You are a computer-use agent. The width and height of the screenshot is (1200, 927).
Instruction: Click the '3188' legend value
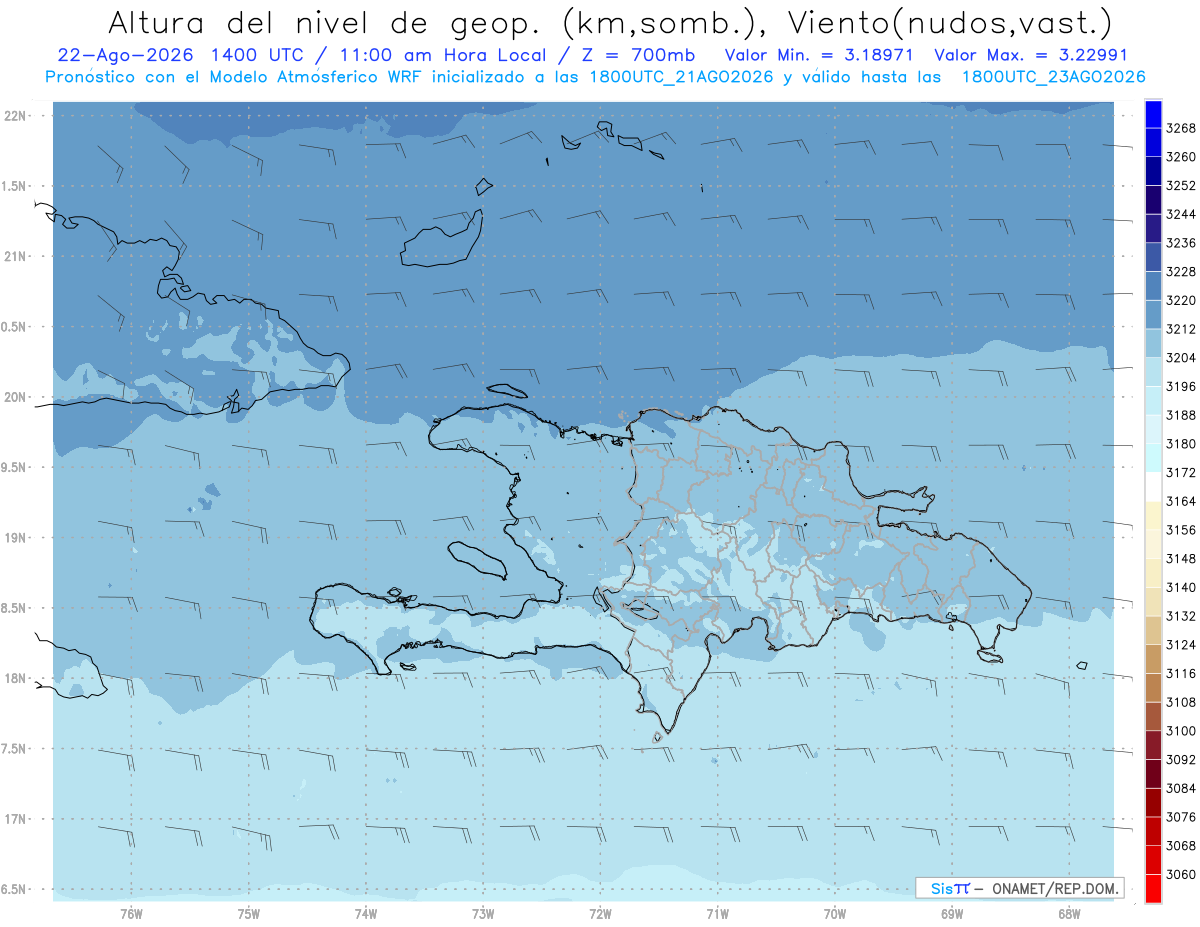pos(1181,415)
